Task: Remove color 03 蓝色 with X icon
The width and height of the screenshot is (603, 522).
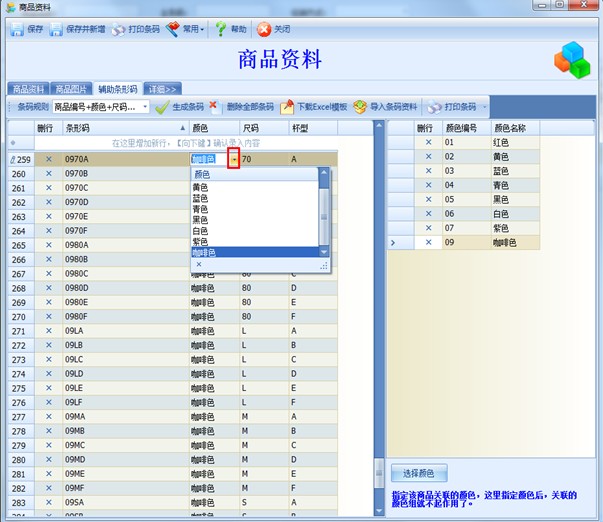Action: click(x=428, y=171)
